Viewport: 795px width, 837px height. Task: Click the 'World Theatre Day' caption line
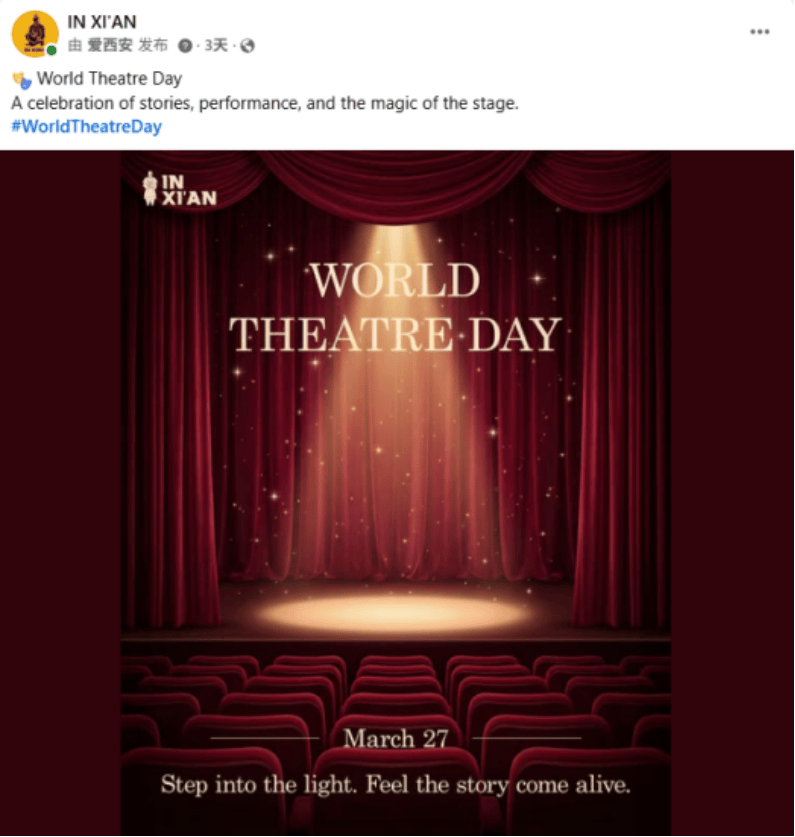coord(109,79)
